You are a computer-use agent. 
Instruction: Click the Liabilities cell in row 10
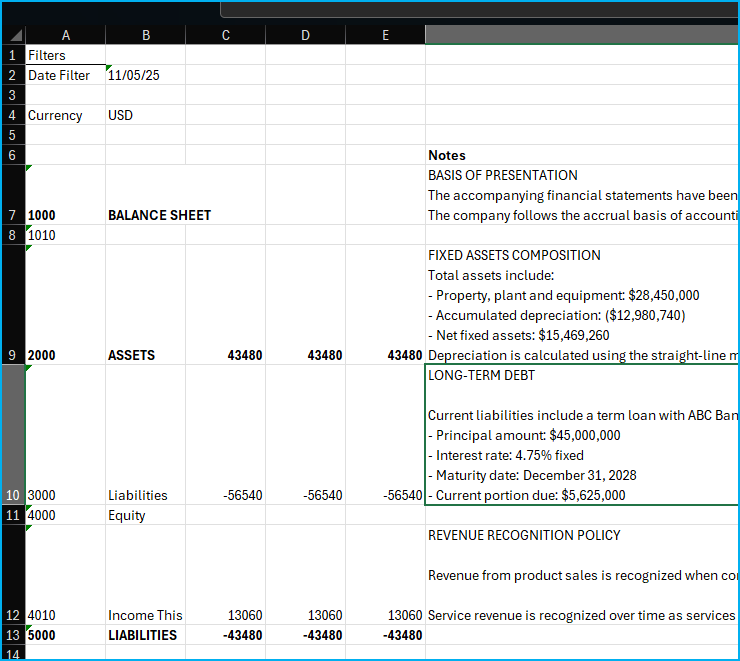coord(145,495)
